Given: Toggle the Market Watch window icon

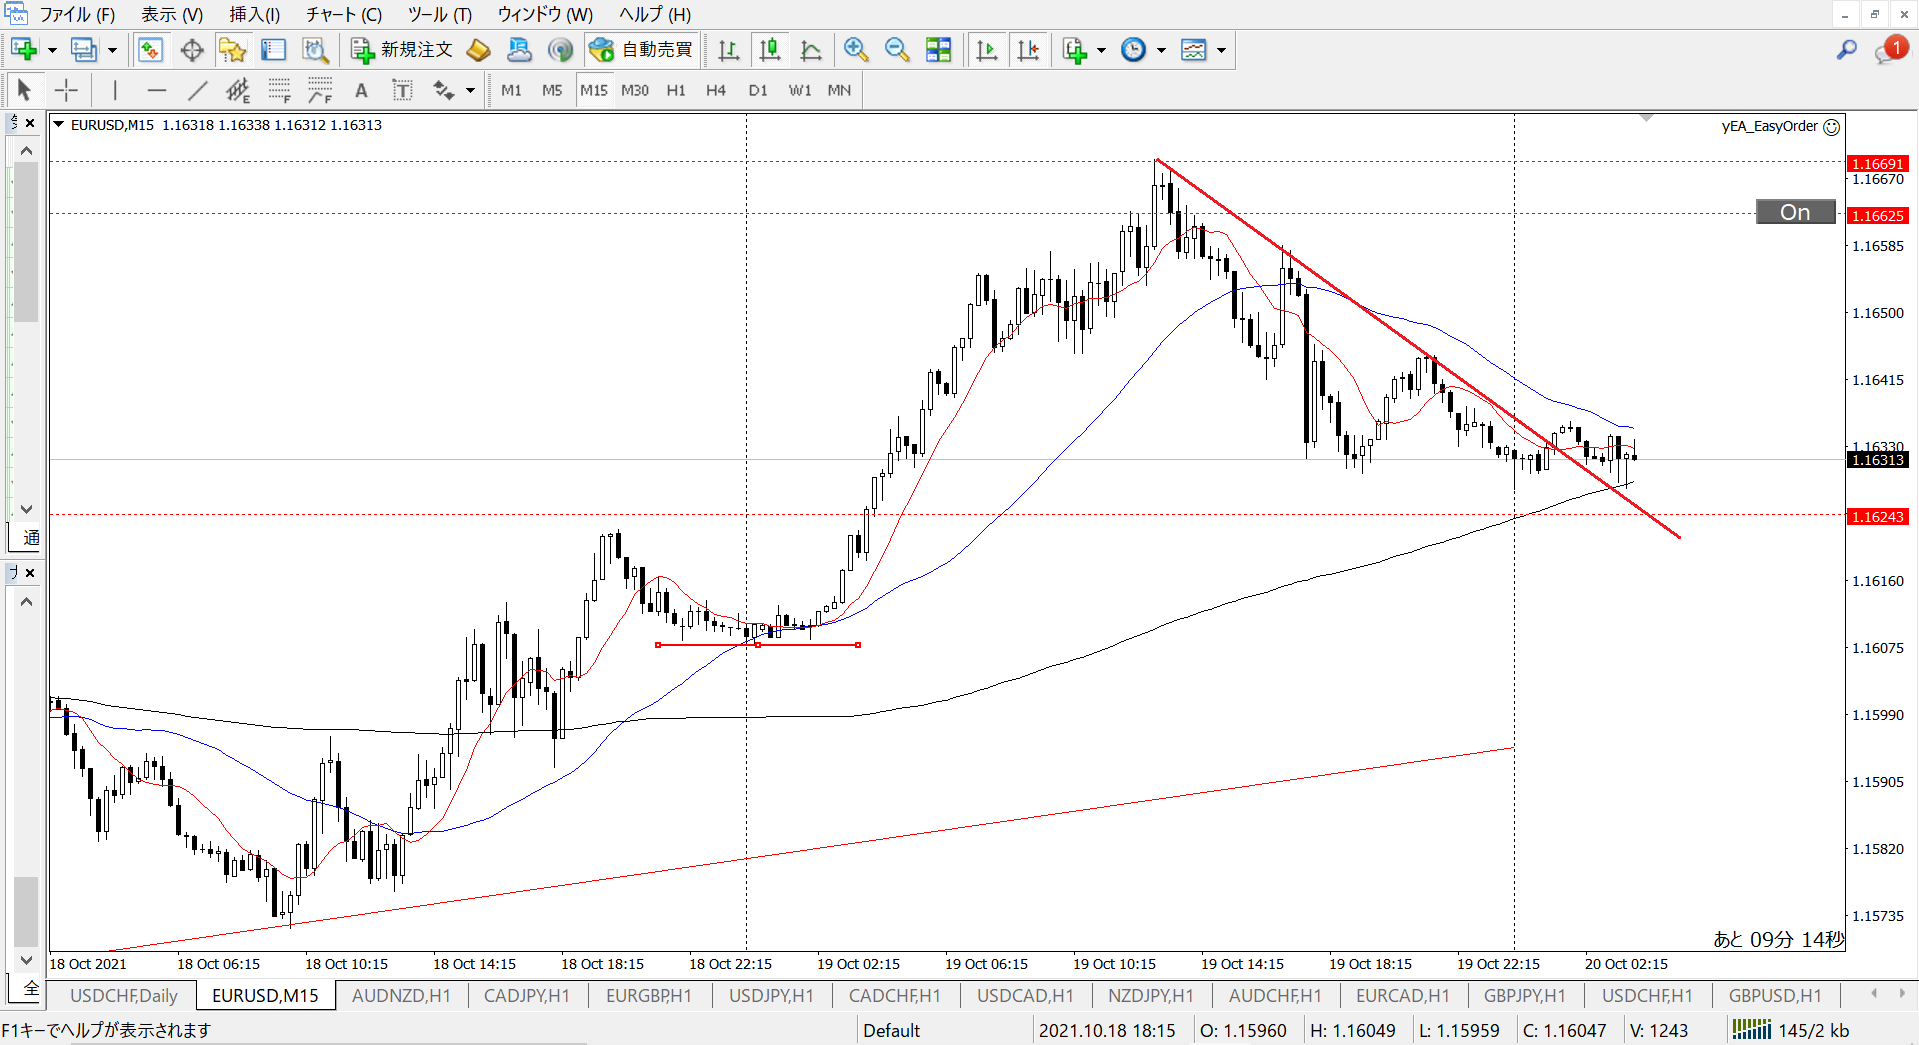Looking at the screenshot, I should pyautogui.click(x=151, y=49).
